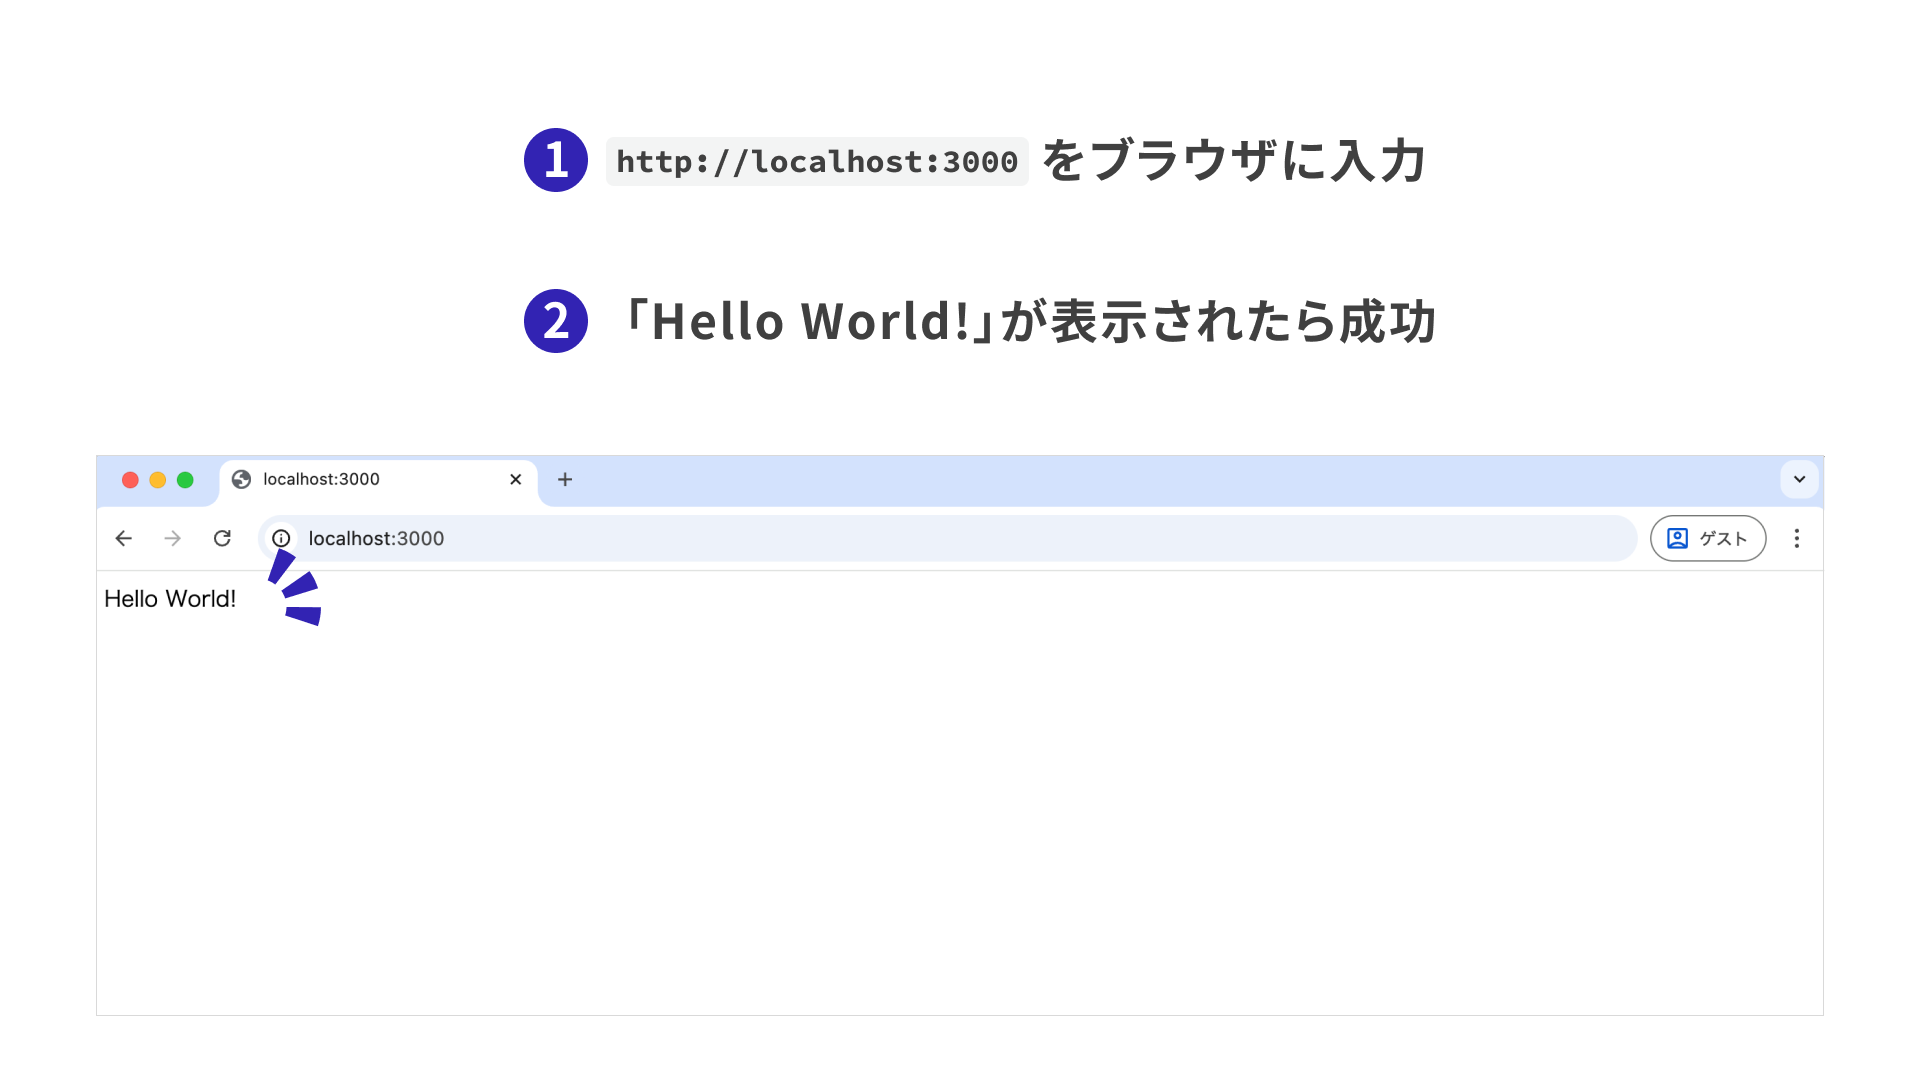Close the localhost:3000 tab
This screenshot has width=1920, height=1080.
pyautogui.click(x=516, y=480)
